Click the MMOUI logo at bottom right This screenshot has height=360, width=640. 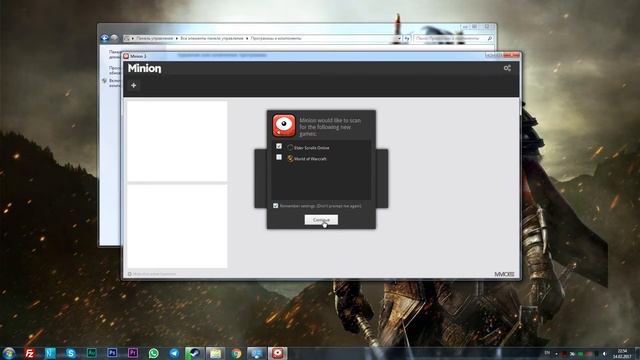point(504,274)
